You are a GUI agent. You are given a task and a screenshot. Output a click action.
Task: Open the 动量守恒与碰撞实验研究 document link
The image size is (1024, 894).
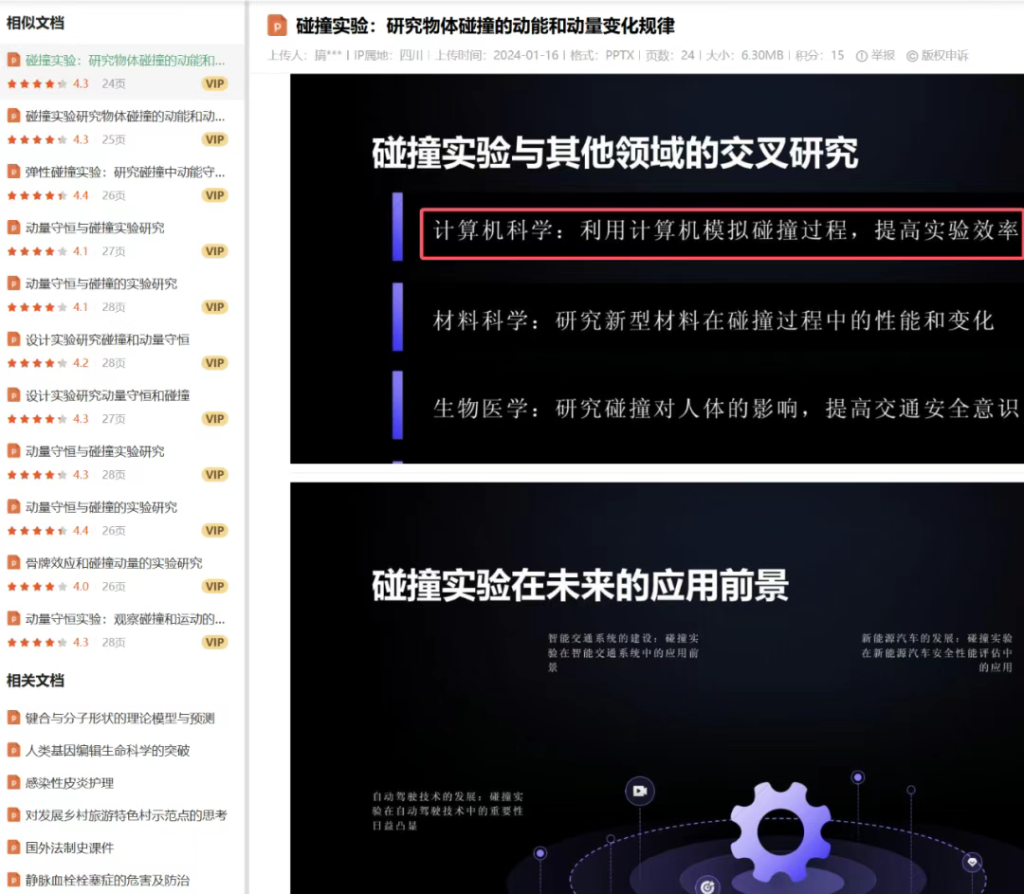tap(96, 227)
